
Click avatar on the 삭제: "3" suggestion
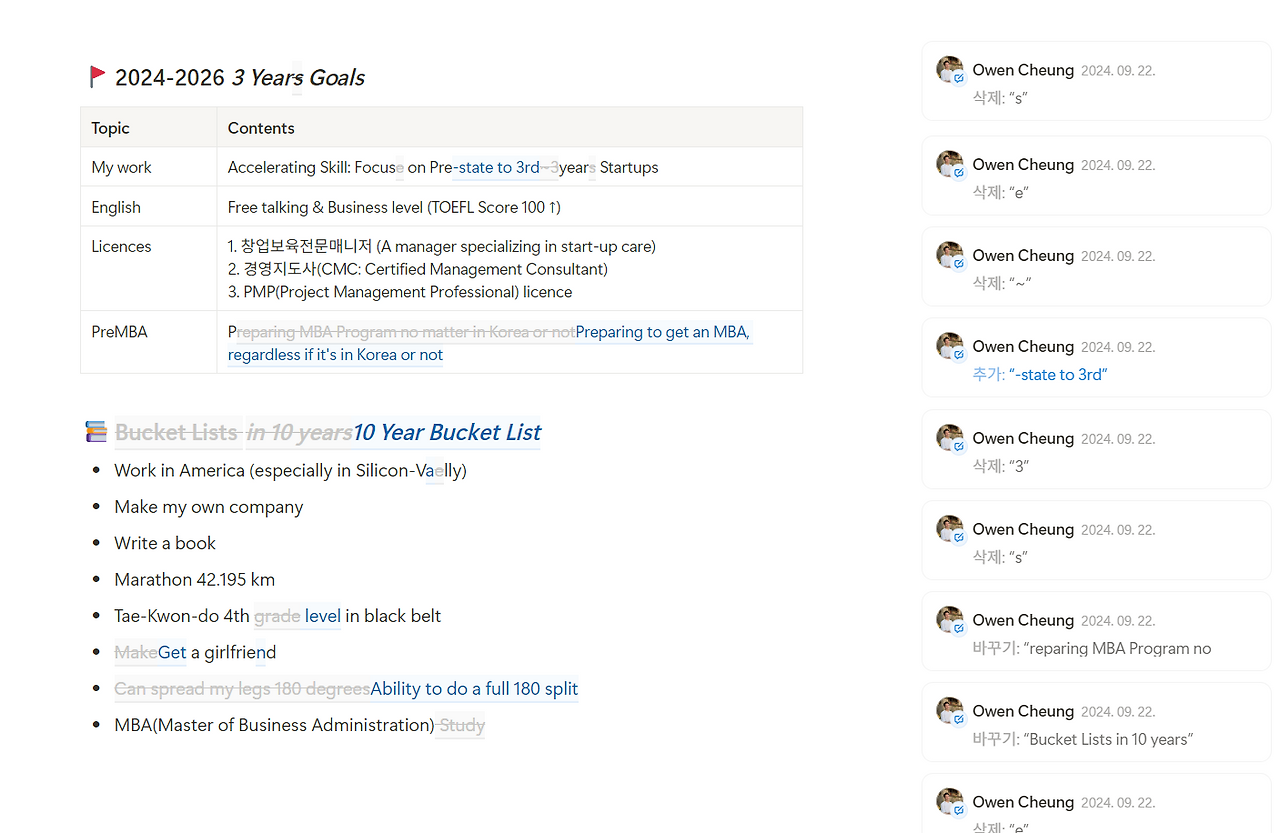(949, 438)
